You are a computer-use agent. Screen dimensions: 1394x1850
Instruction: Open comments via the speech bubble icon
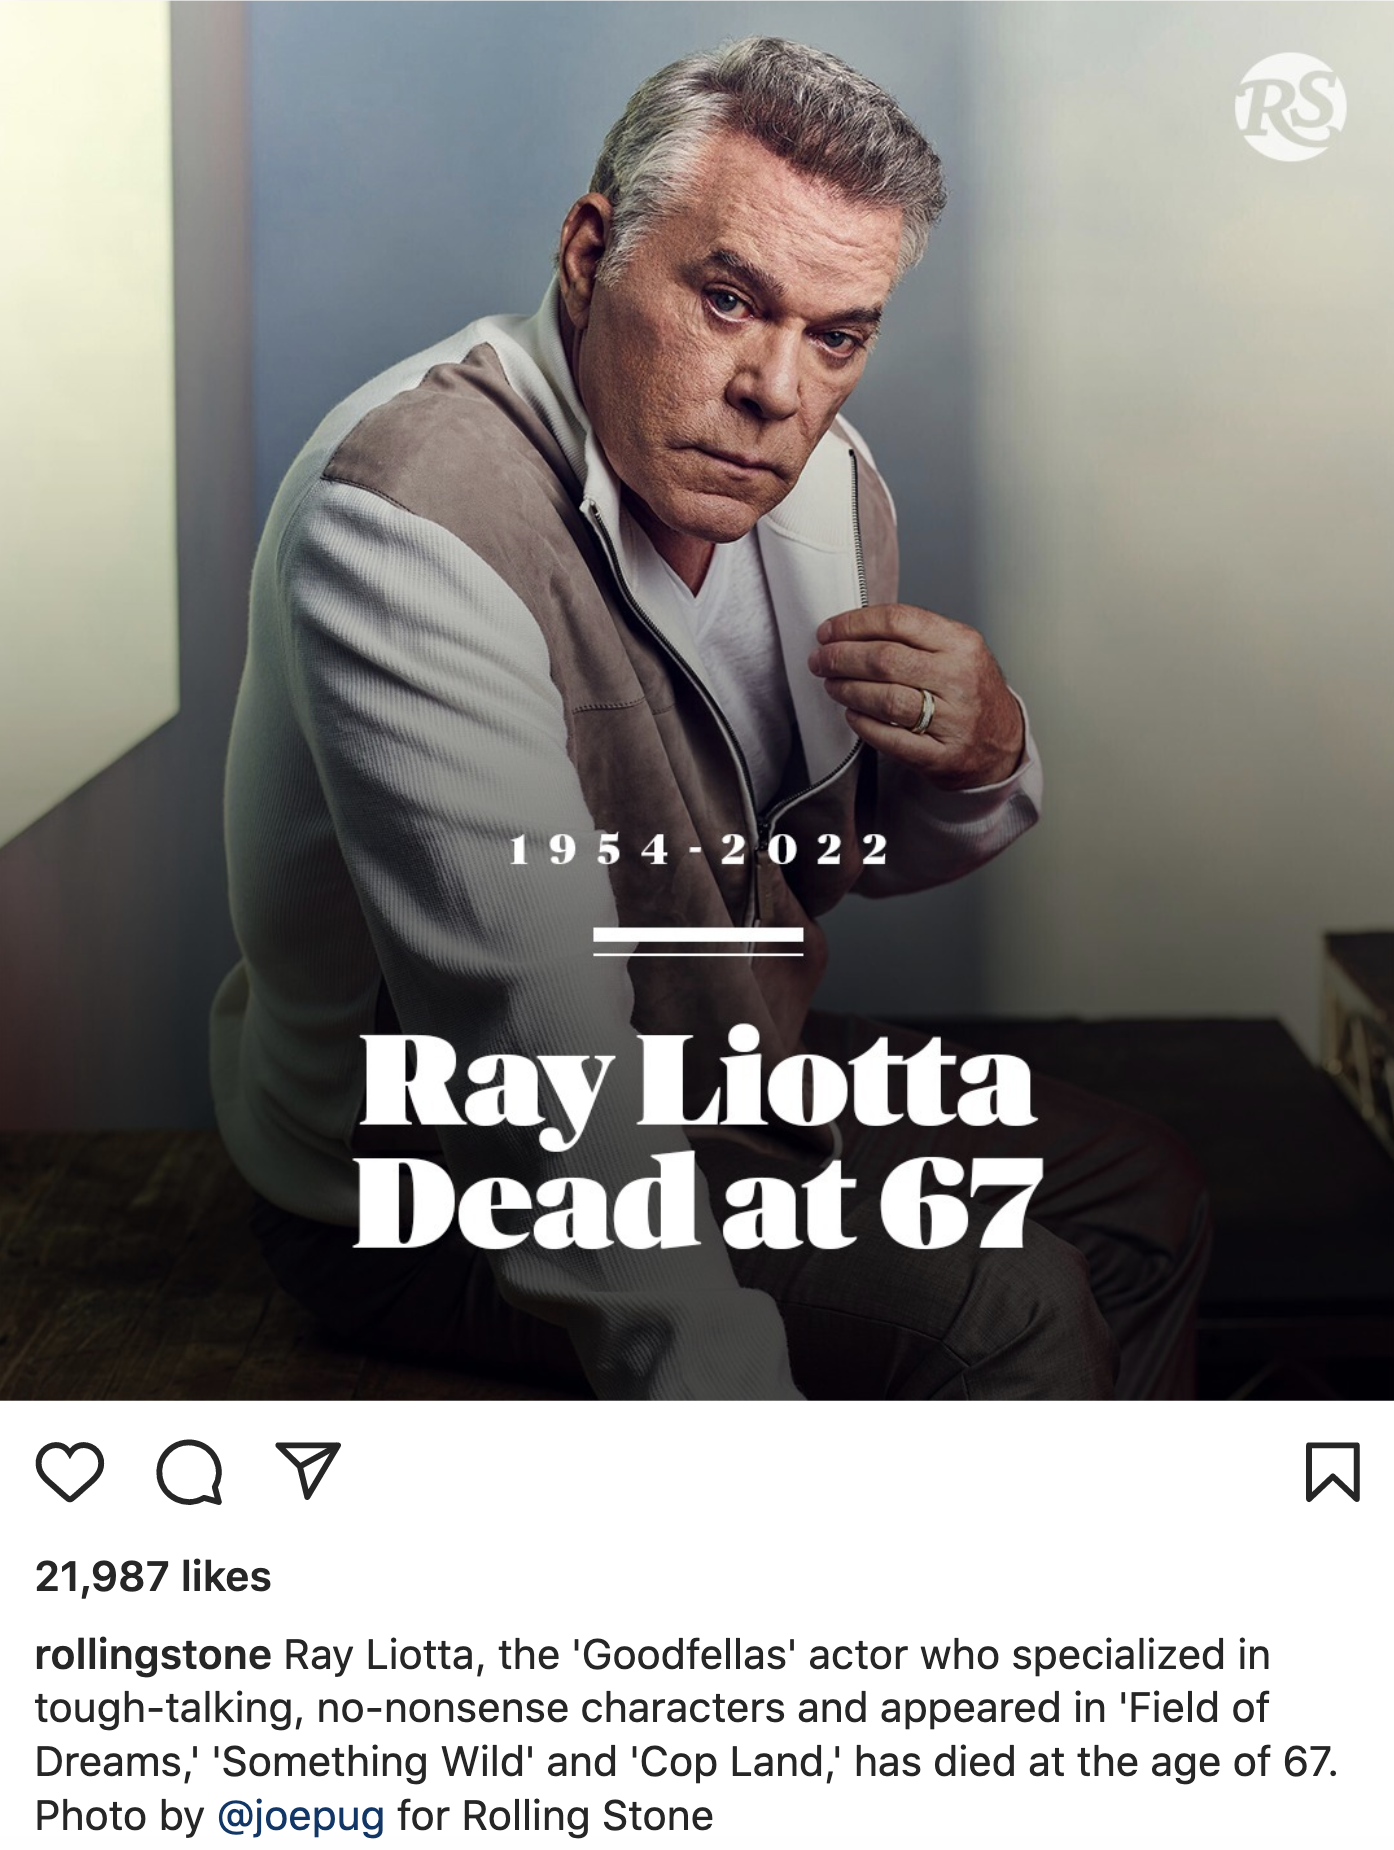[189, 1472]
